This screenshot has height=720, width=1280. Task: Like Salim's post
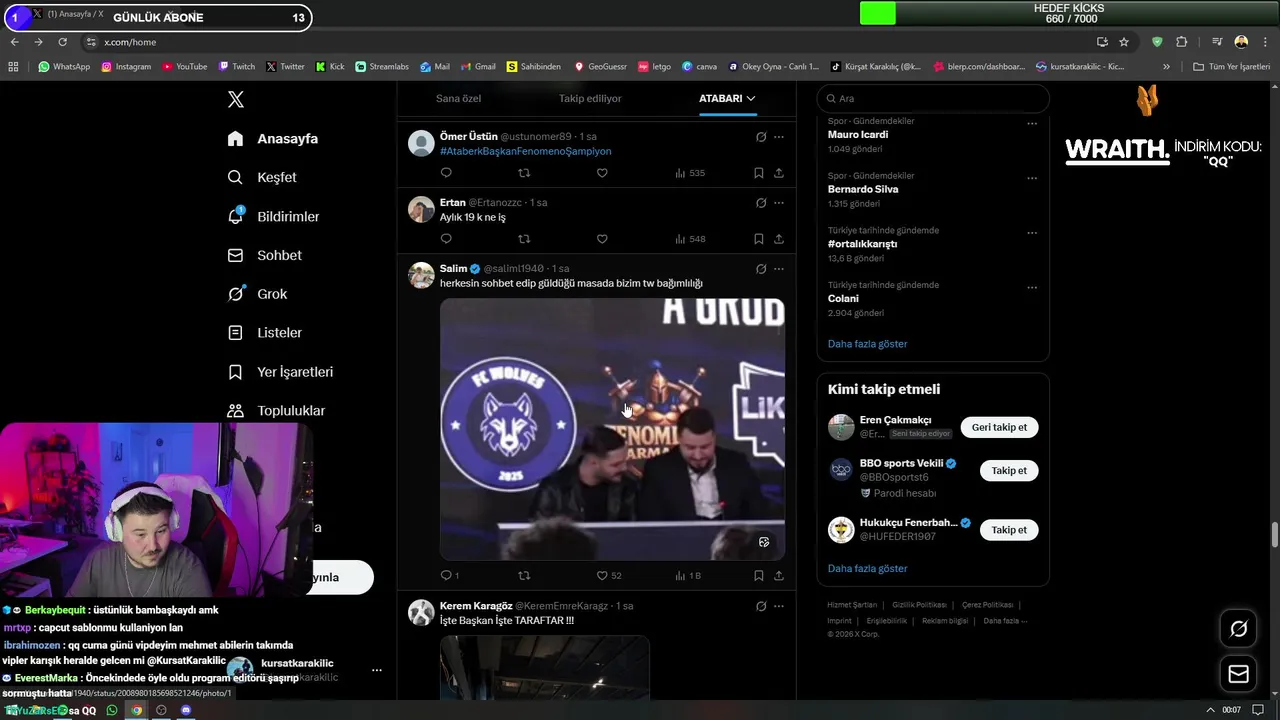point(602,575)
